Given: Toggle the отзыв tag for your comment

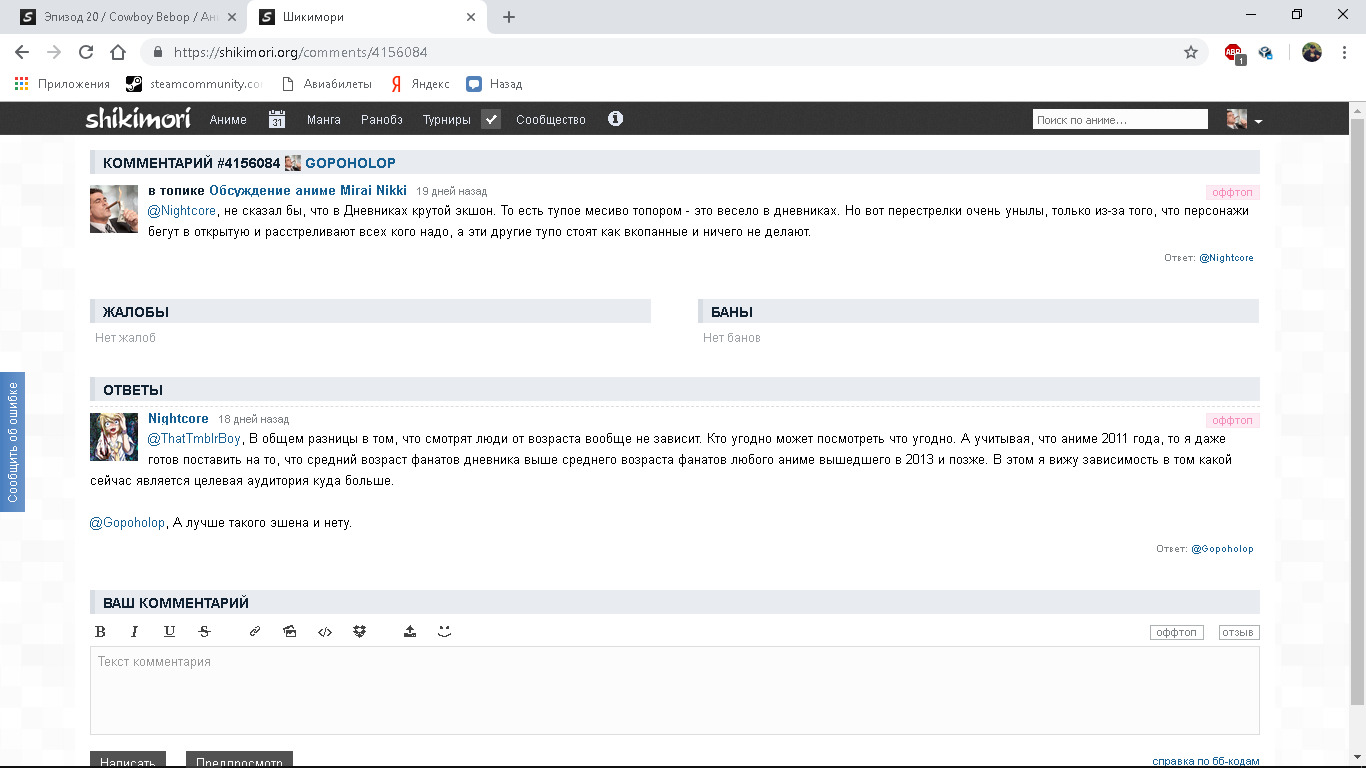Looking at the screenshot, I should pos(1238,632).
